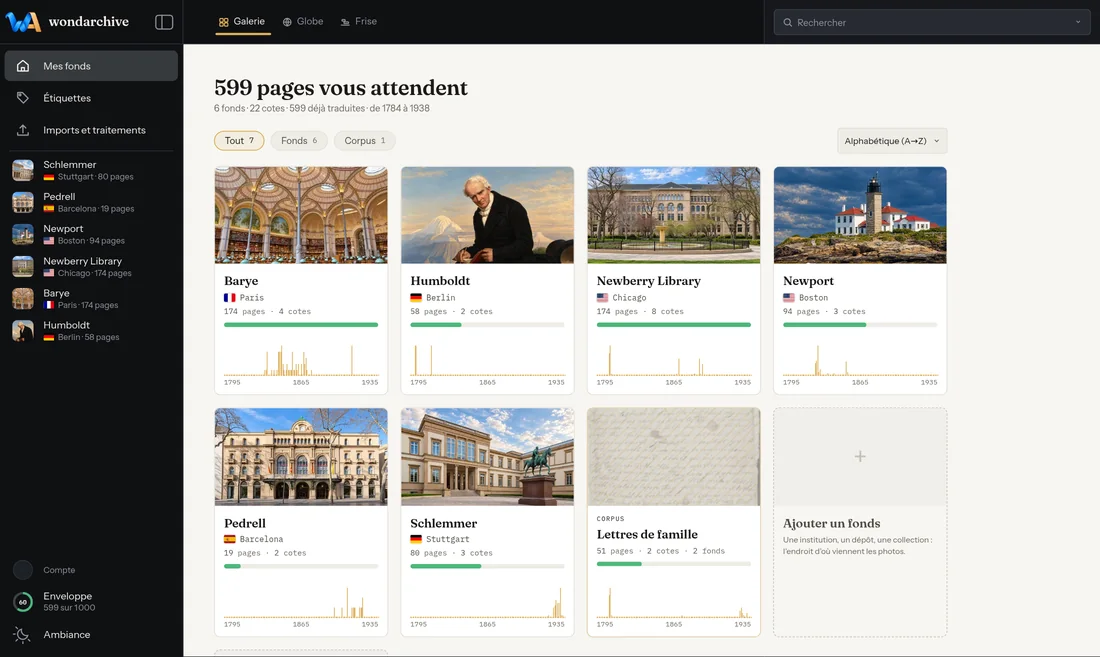
Task: Open the Pedrell card building image
Action: click(x=301, y=457)
